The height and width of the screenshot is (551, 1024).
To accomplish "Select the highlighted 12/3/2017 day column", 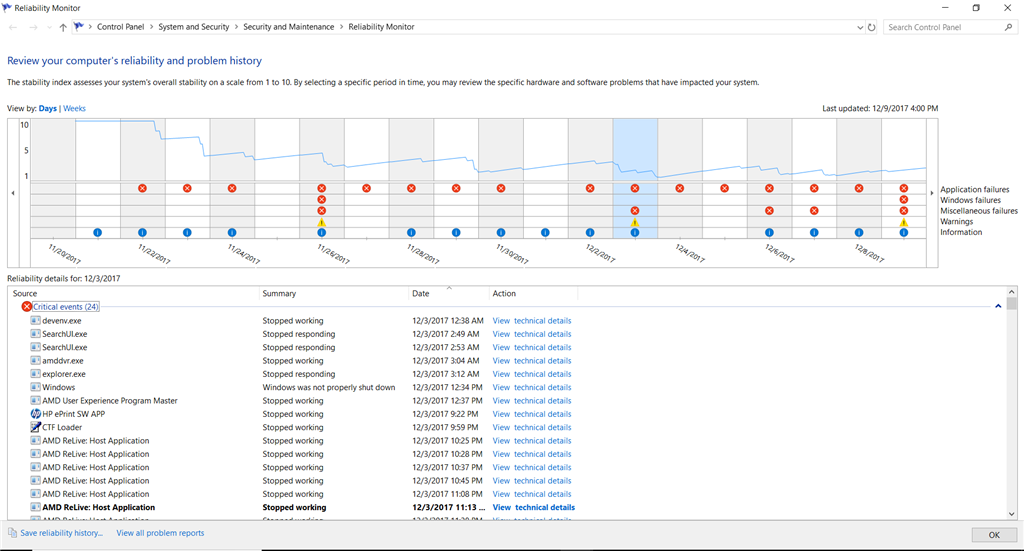I will (x=635, y=178).
